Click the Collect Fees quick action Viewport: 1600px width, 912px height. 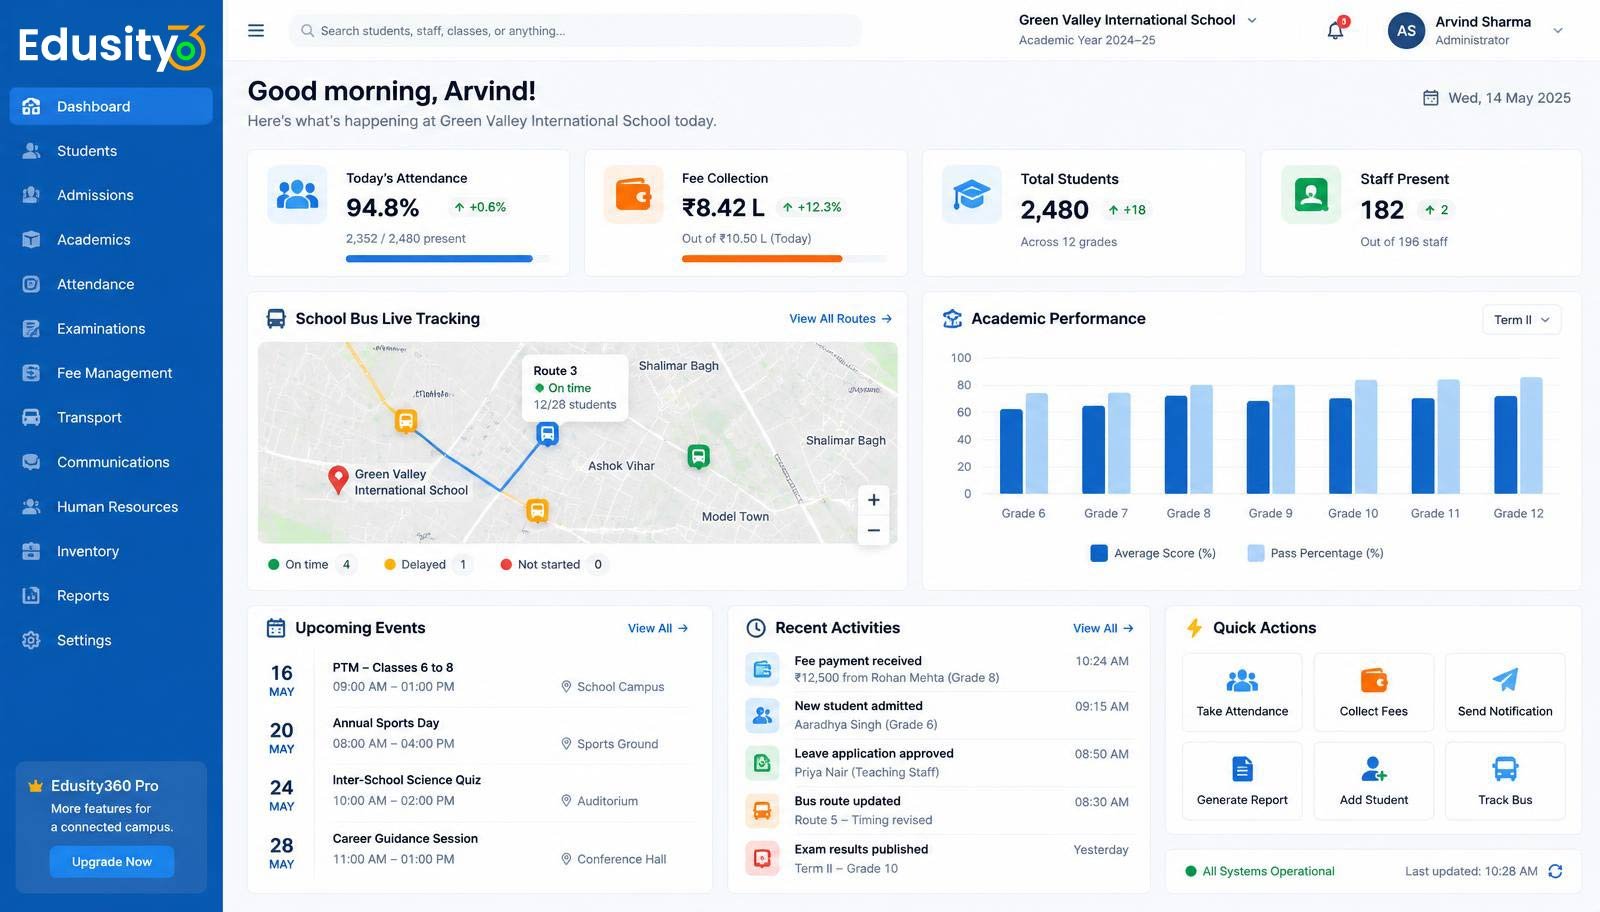tap(1374, 692)
